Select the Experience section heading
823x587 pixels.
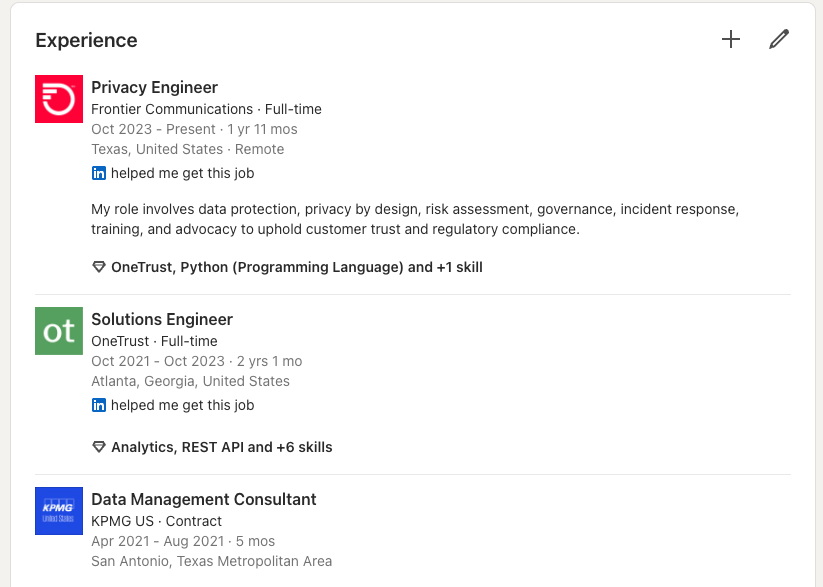point(87,40)
